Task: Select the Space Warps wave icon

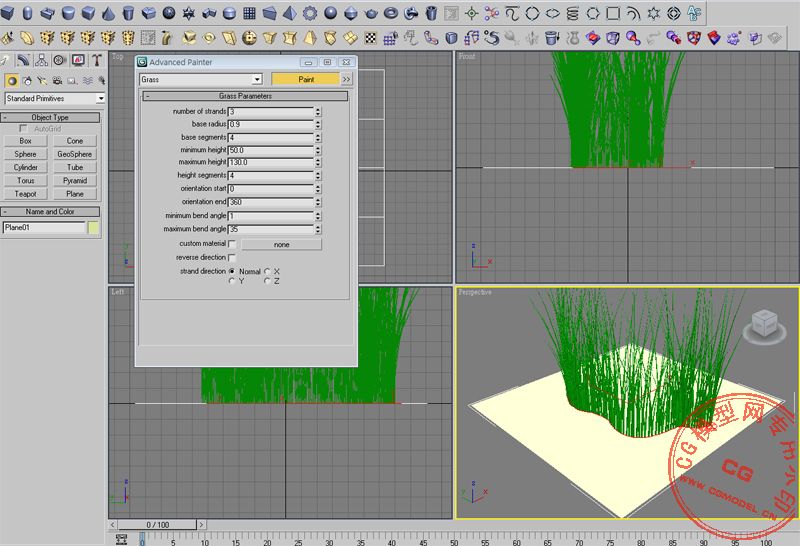Action: (x=88, y=81)
